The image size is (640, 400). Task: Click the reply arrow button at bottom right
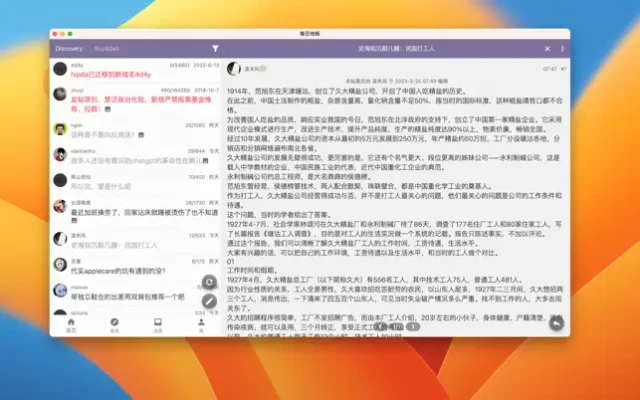pos(557,323)
